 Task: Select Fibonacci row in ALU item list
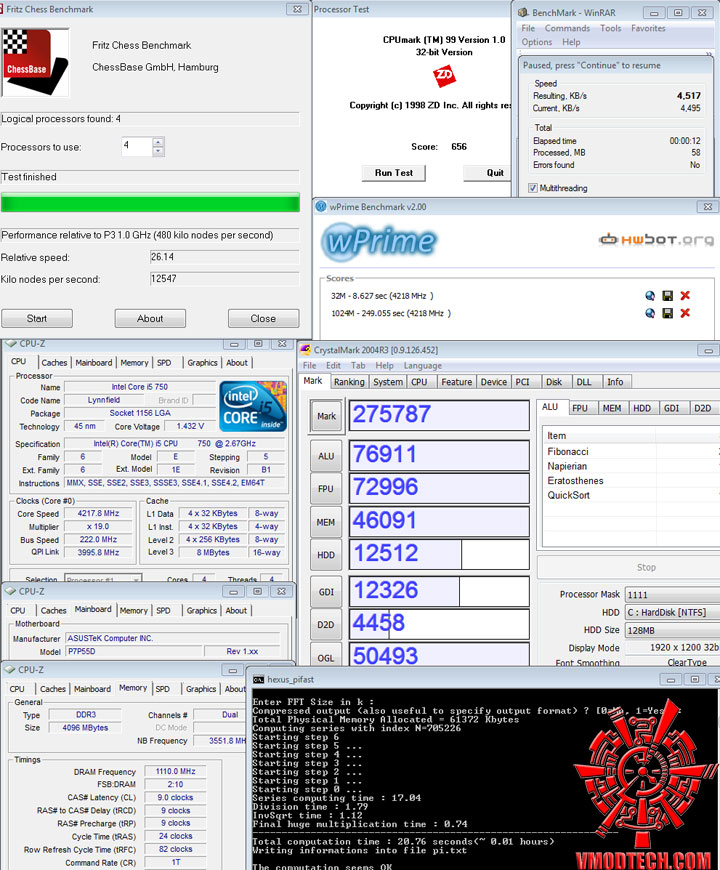[x=631, y=452]
